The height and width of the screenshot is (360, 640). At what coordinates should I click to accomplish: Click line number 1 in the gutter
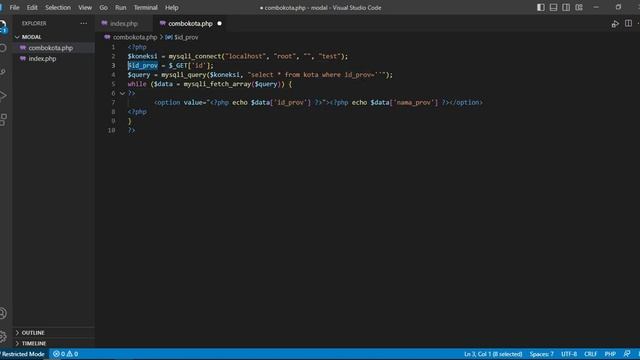113,47
